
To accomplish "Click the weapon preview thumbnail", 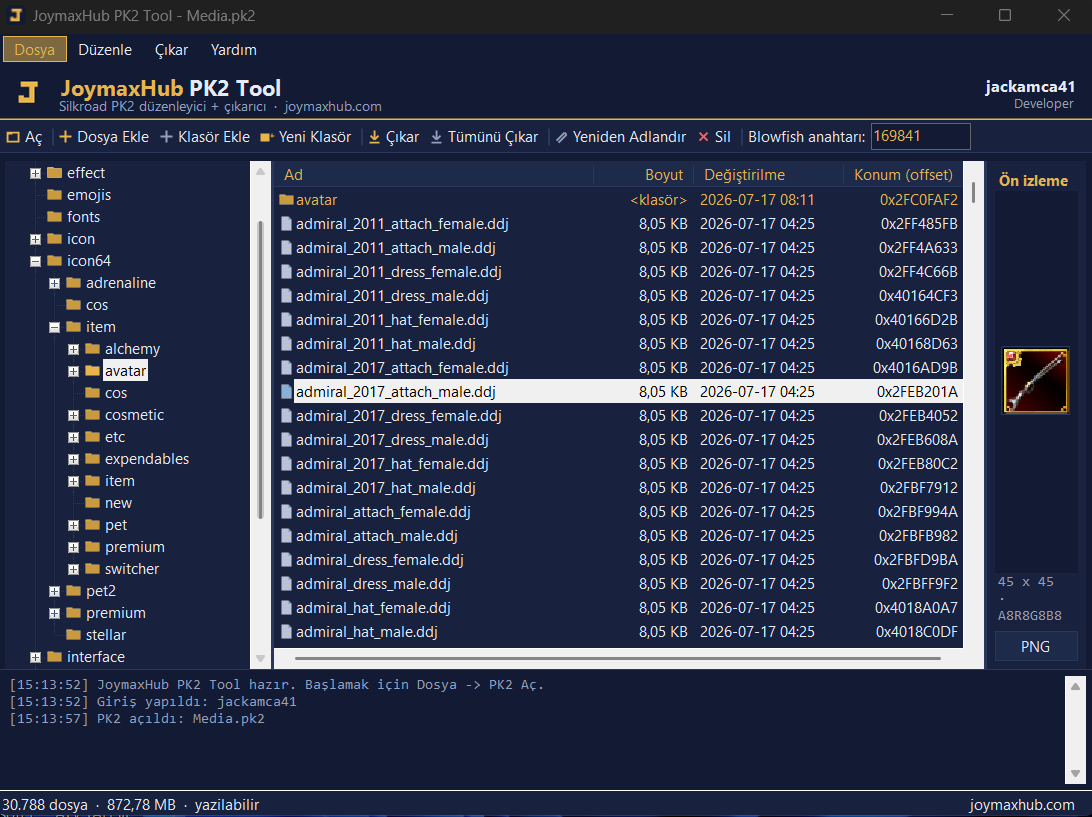I will click(x=1035, y=381).
